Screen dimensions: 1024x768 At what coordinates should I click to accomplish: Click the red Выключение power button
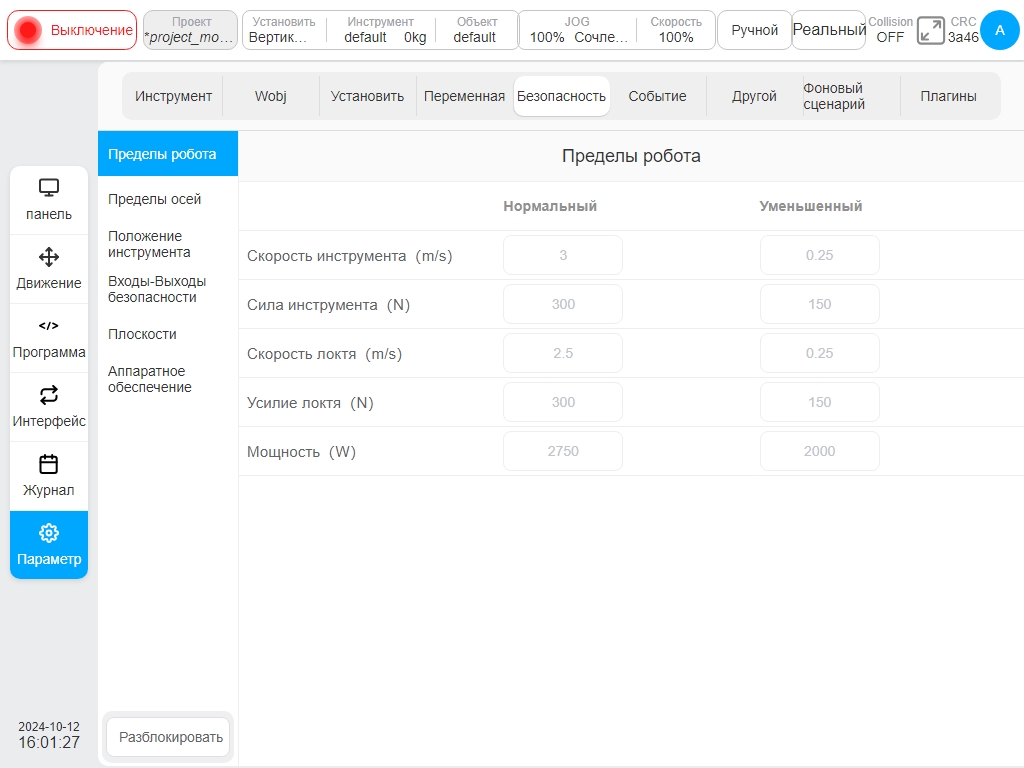pos(72,30)
